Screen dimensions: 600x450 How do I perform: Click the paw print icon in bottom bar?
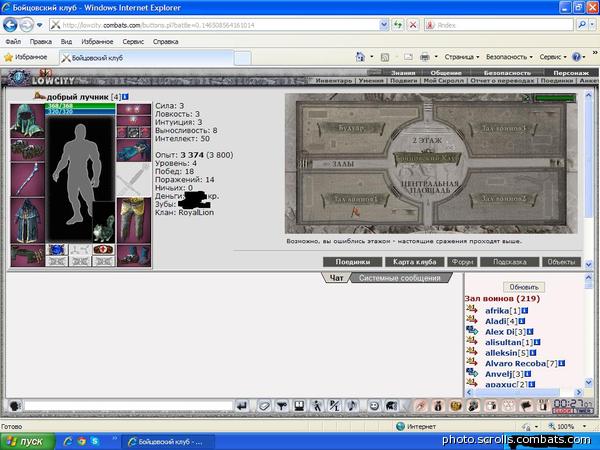coord(509,406)
